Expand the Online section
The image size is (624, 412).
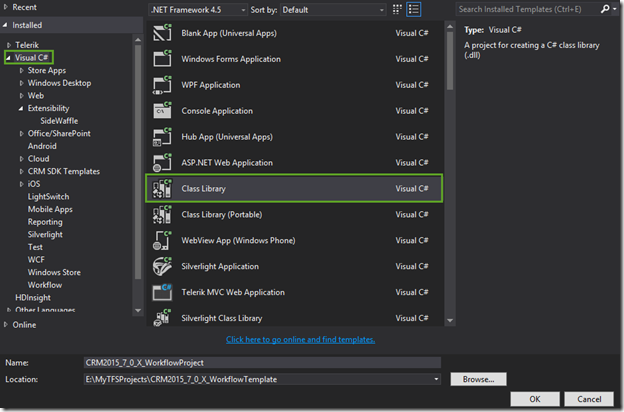pyautogui.click(x=6, y=324)
